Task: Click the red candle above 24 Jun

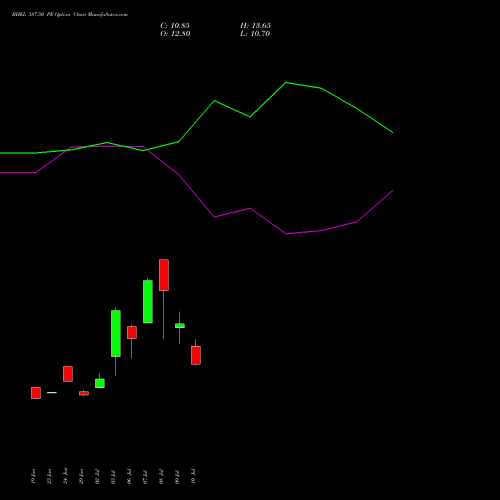Action: point(68,374)
